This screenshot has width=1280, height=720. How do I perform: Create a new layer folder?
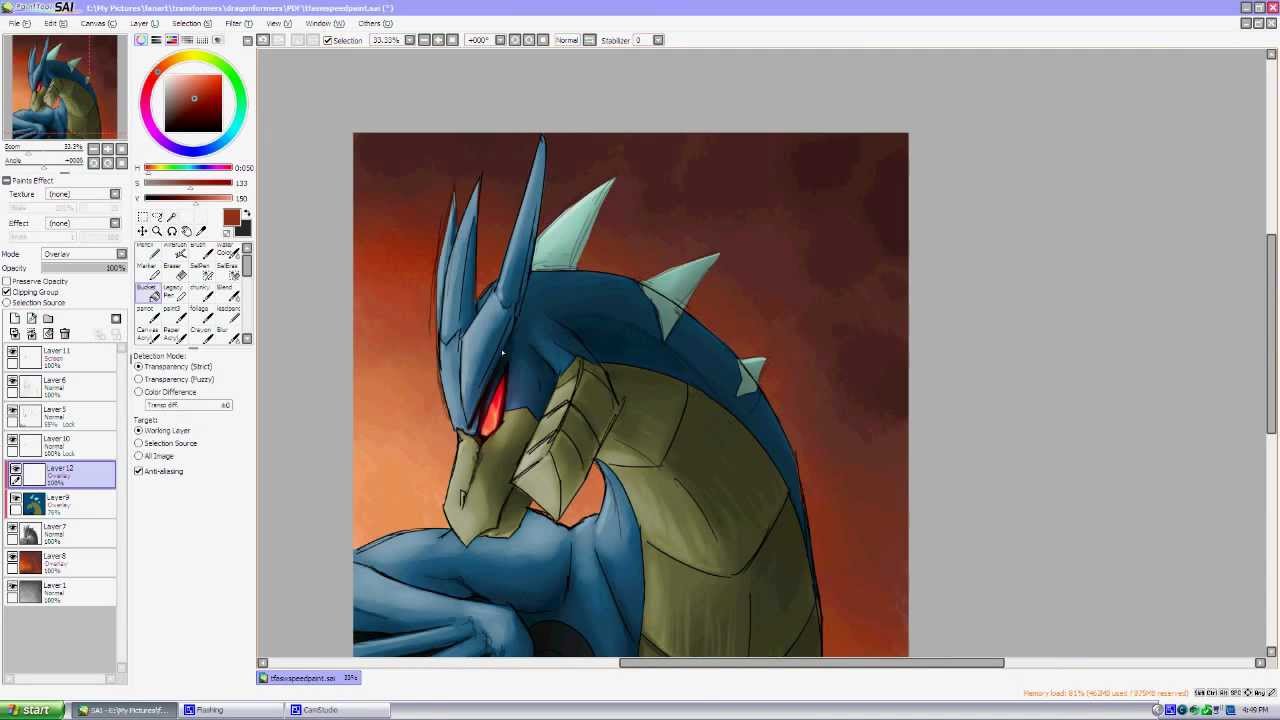(48, 319)
